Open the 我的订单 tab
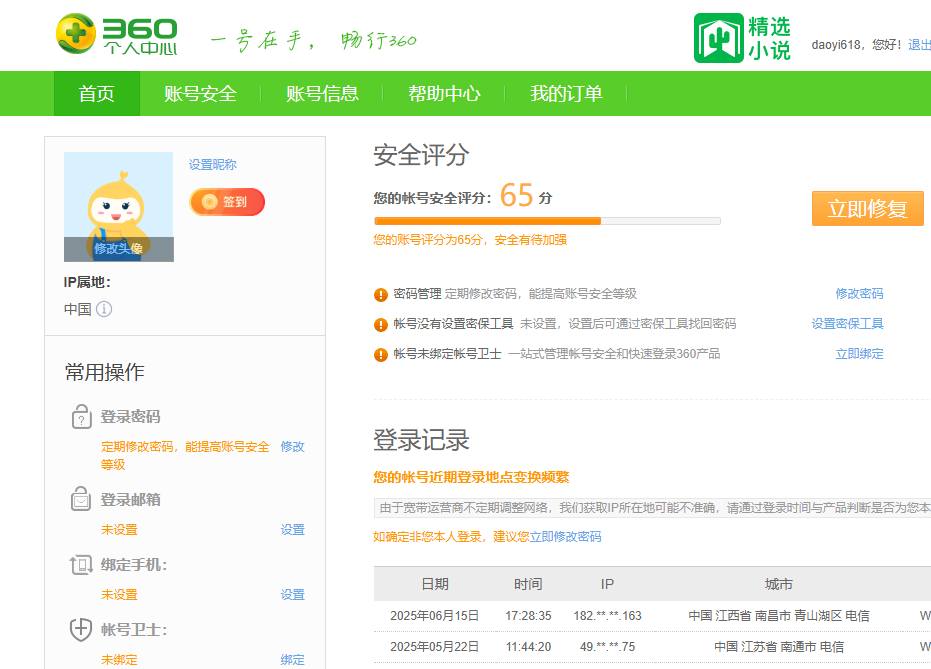931x669 pixels. 565,93
